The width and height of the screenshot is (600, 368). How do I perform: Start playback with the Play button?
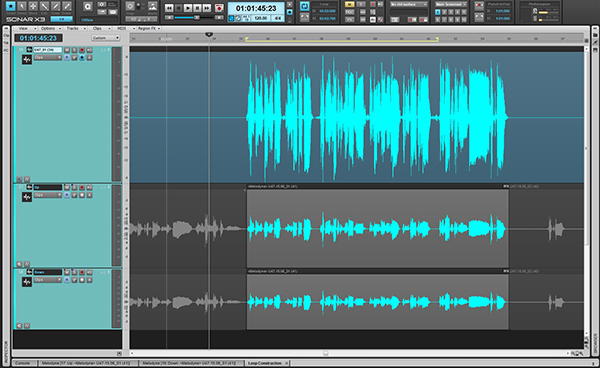click(188, 8)
